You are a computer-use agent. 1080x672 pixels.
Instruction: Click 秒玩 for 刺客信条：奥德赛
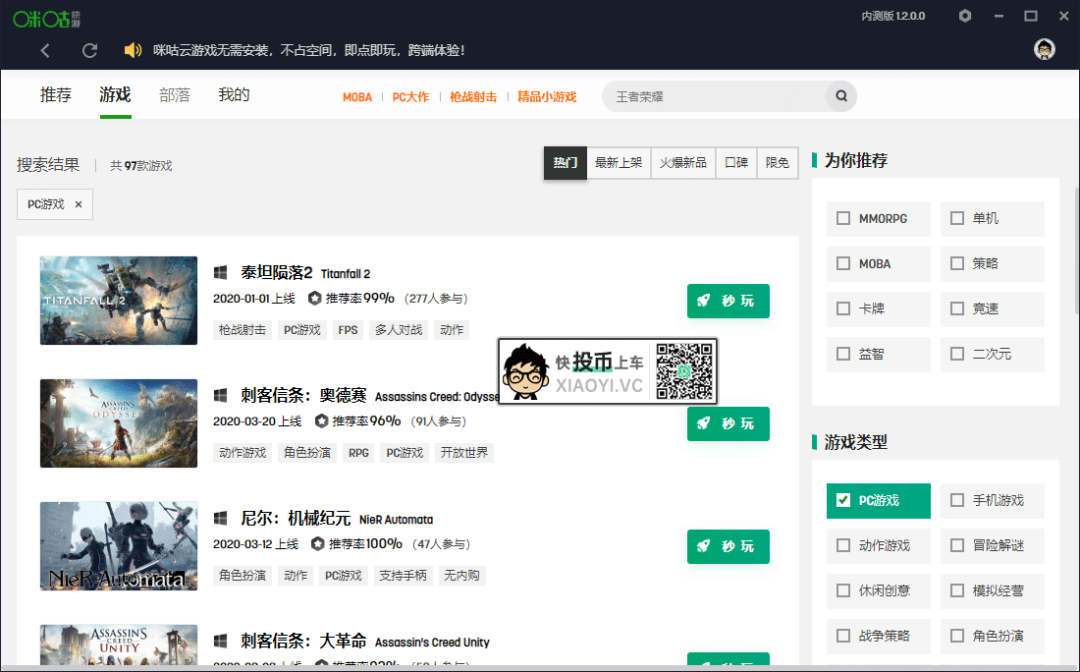pos(728,423)
